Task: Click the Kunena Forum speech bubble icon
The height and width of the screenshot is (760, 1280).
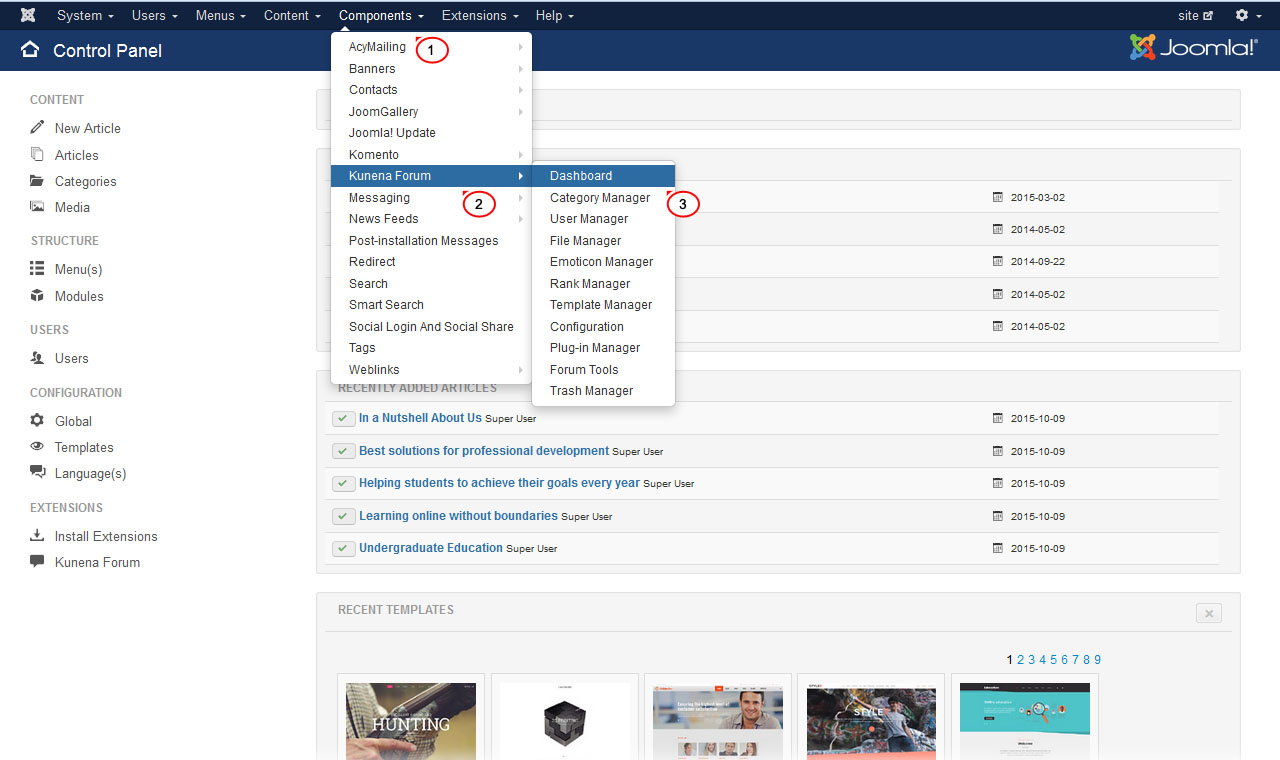Action: point(37,561)
